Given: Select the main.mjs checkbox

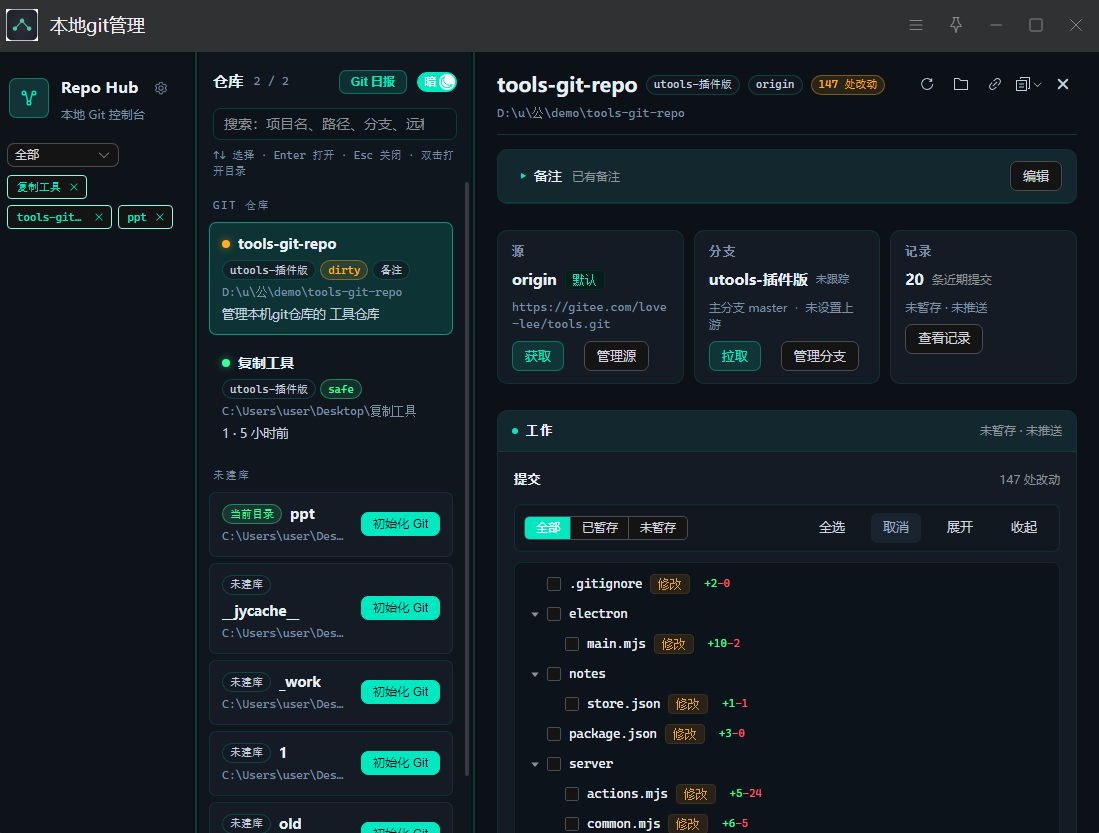Looking at the screenshot, I should [x=572, y=644].
